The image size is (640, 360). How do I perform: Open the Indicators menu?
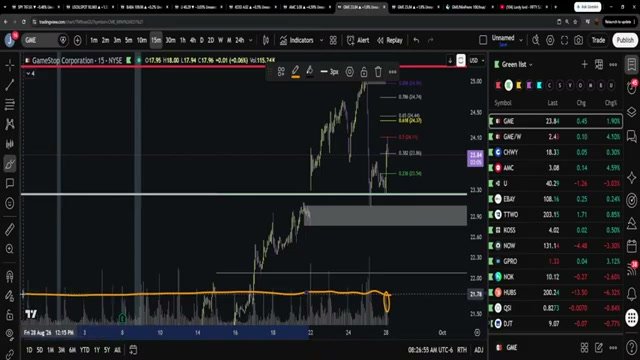click(x=297, y=40)
